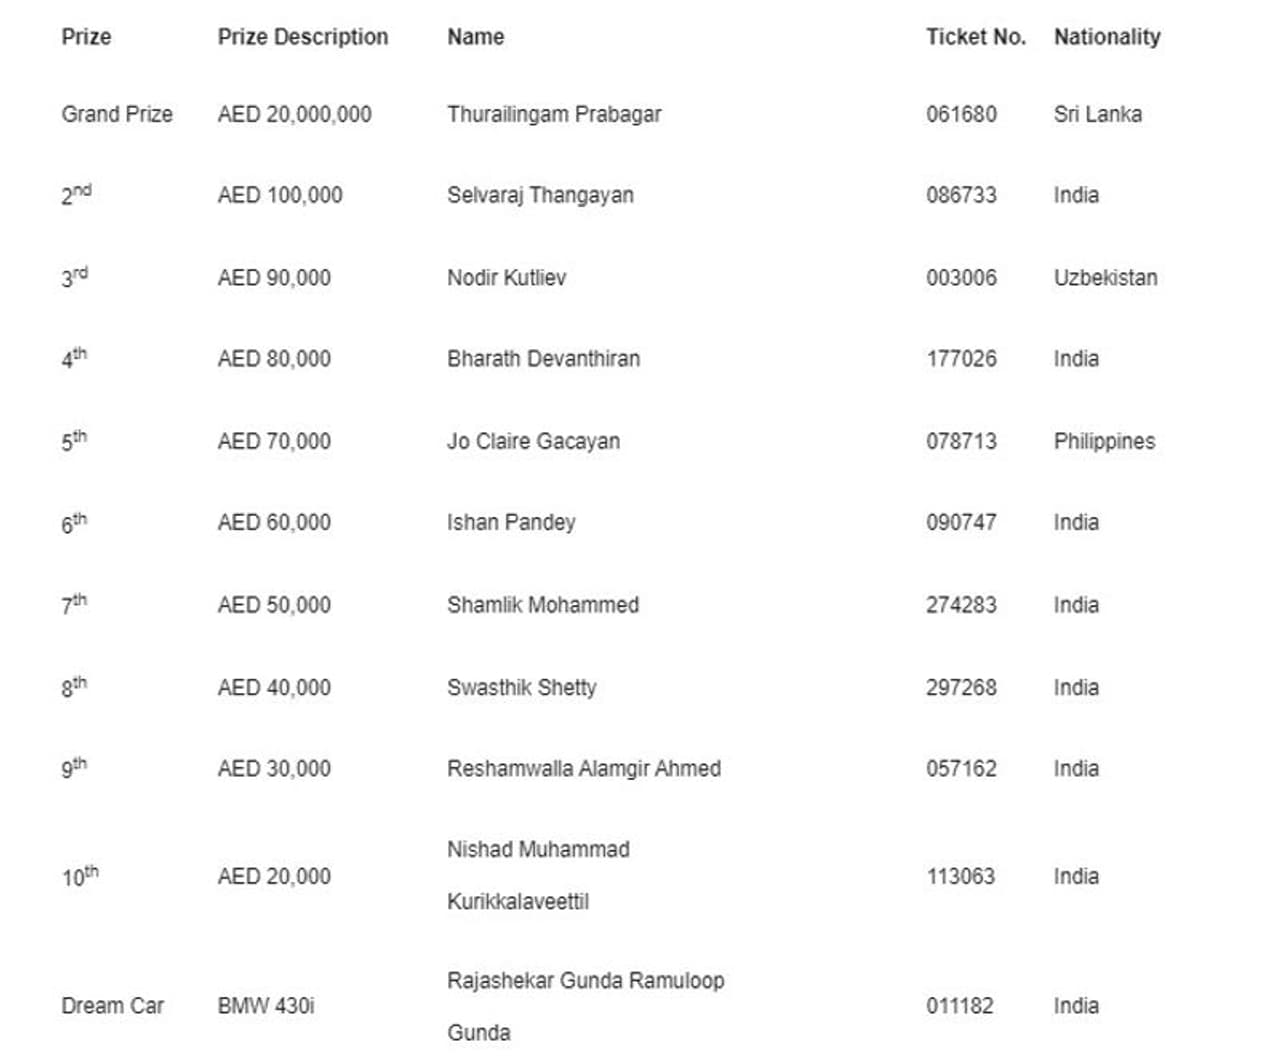1280x1056 pixels.
Task: Select Jo Claire Gacayan's name
Action: (533, 441)
